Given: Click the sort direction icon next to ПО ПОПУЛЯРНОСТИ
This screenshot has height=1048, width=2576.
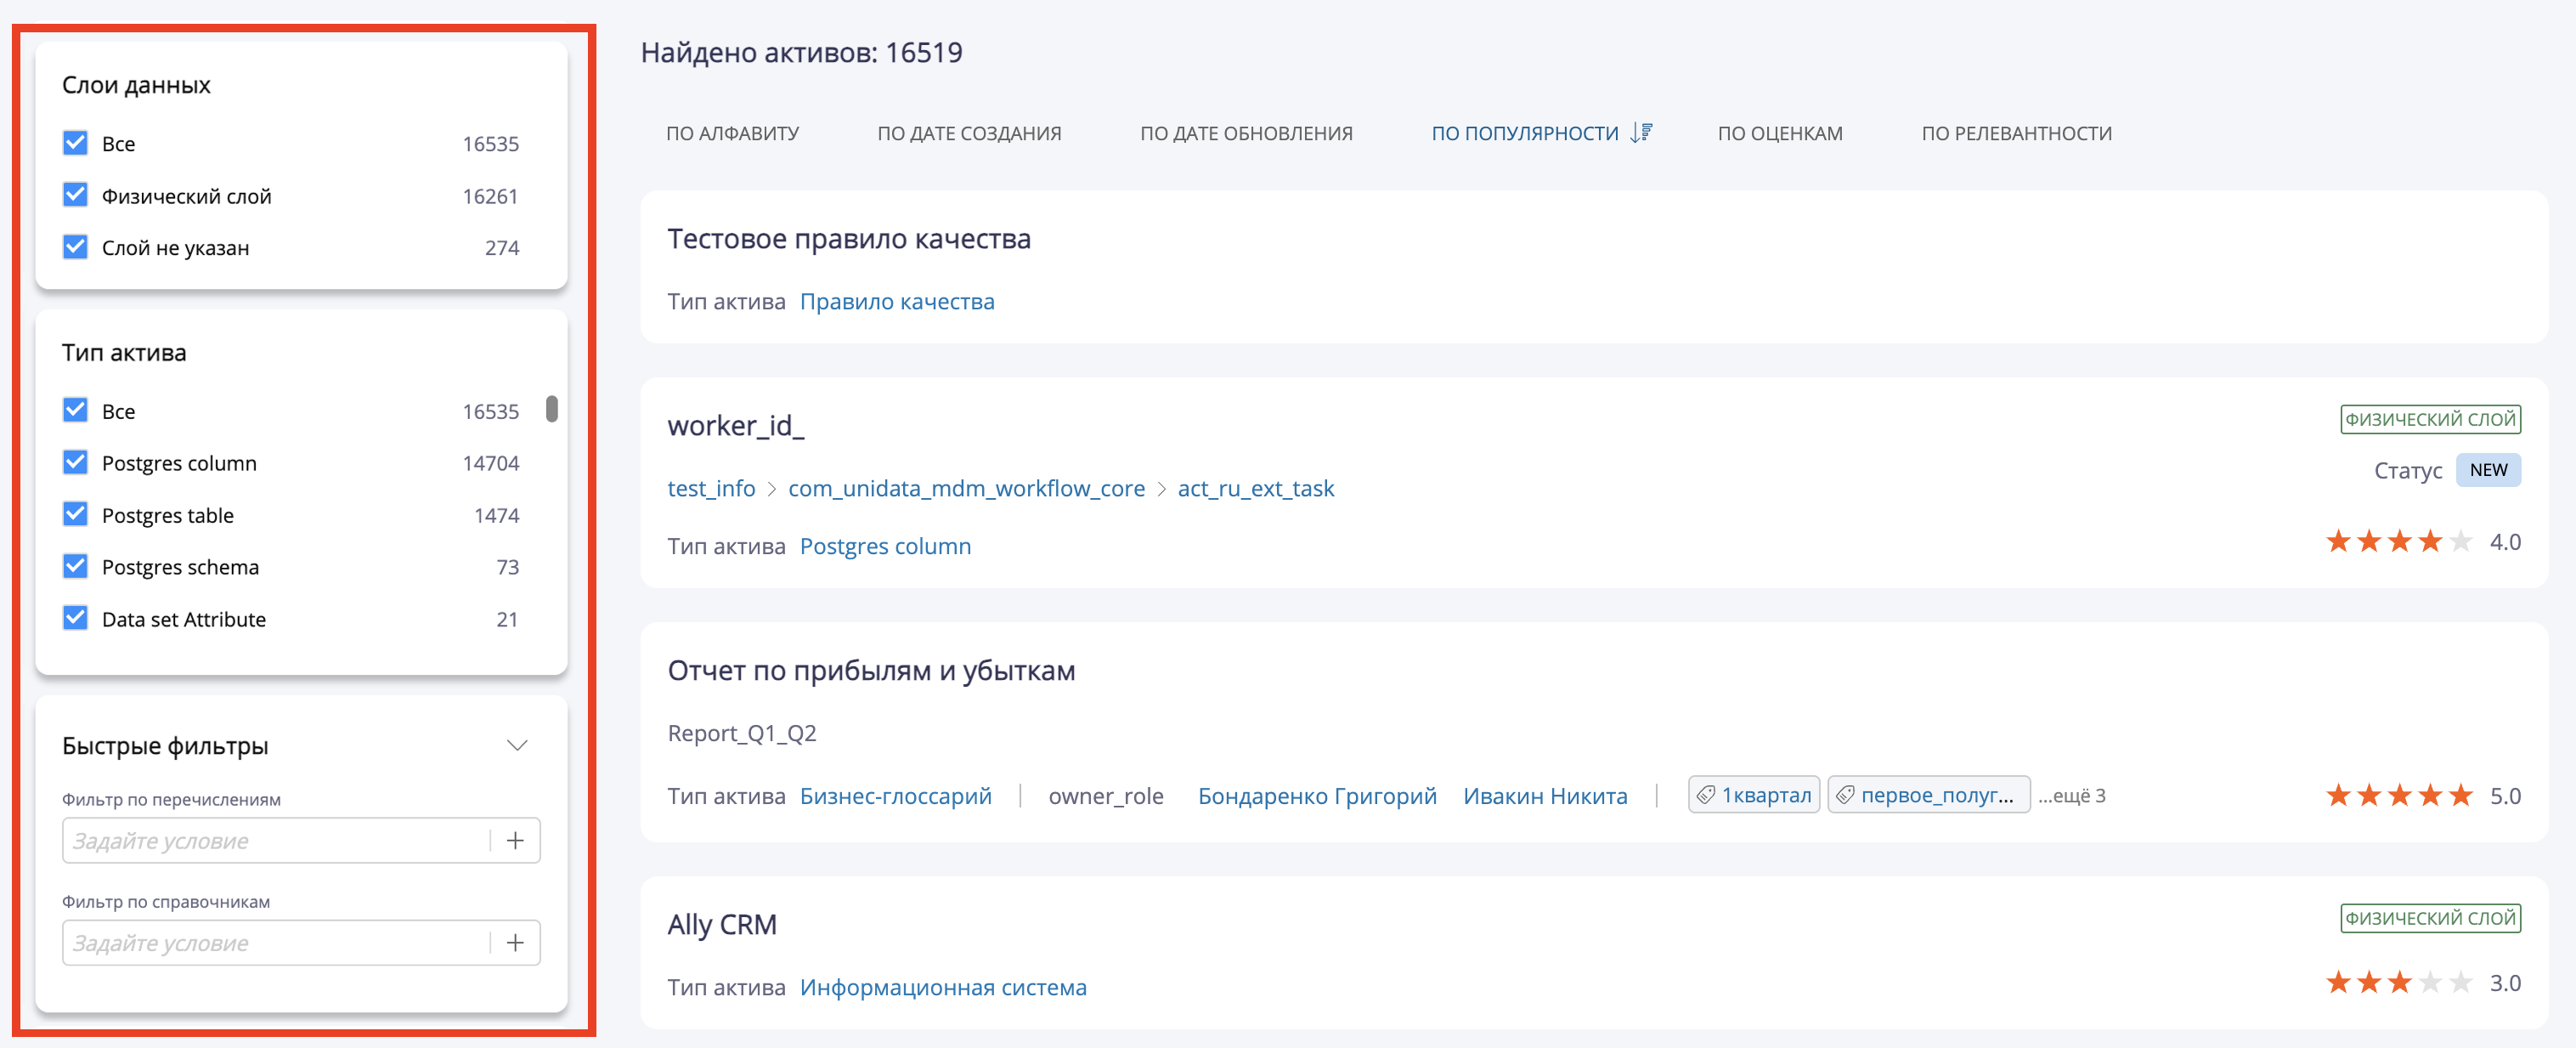Looking at the screenshot, I should pyautogui.click(x=1640, y=131).
